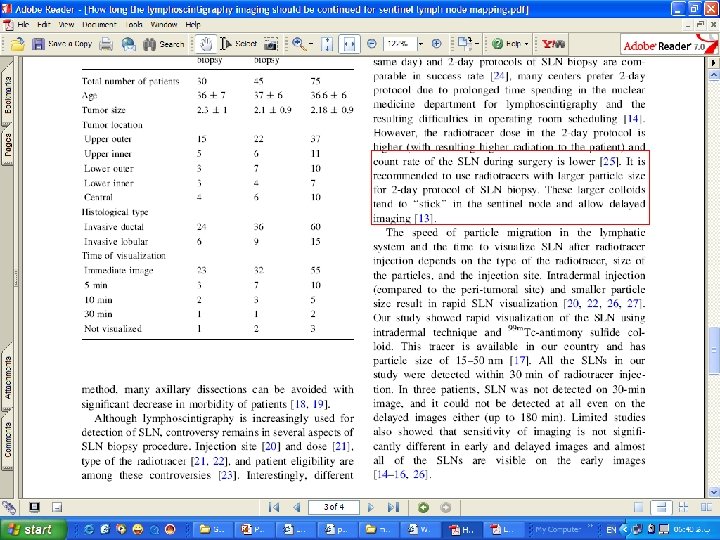720x540 pixels.
Task: Expand the zoom tool dropdown arrow
Action: click(311, 44)
